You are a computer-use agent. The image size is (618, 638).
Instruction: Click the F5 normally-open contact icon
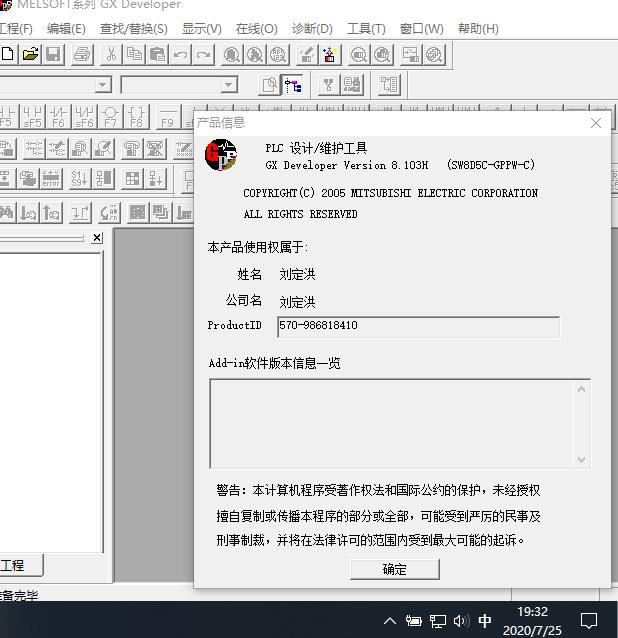click(x=7, y=117)
